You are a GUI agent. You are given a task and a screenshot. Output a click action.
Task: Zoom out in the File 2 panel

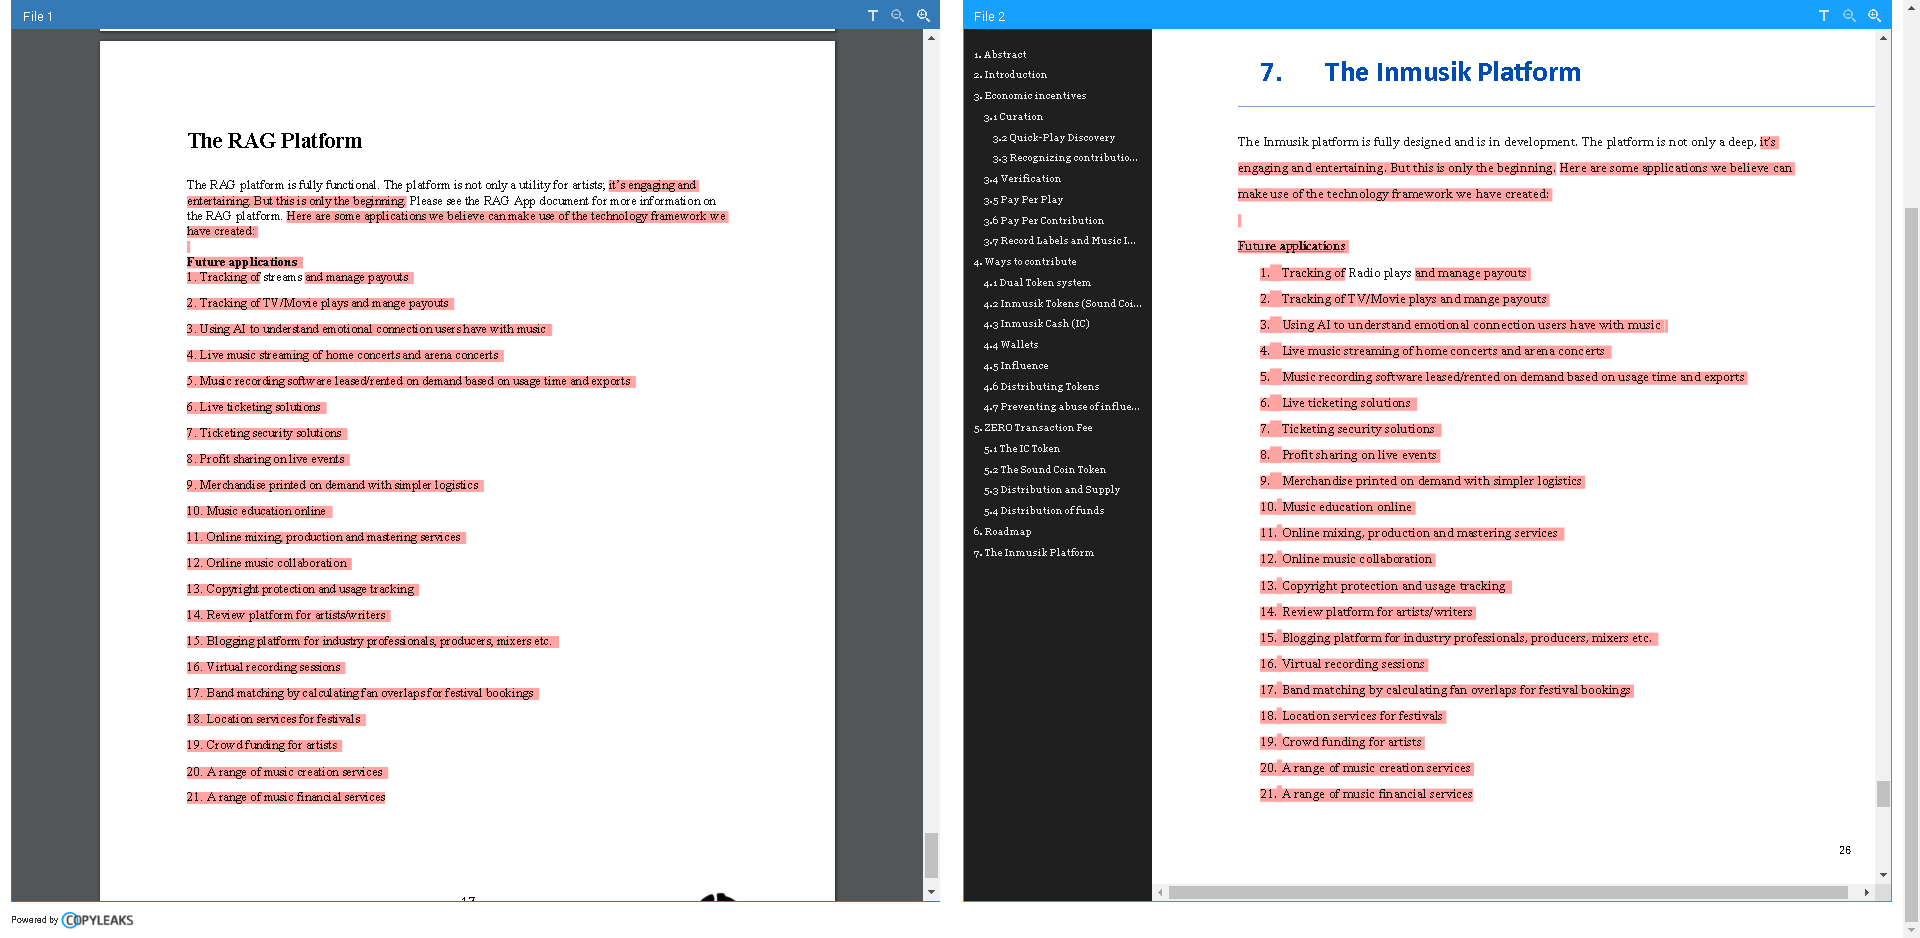(1848, 16)
